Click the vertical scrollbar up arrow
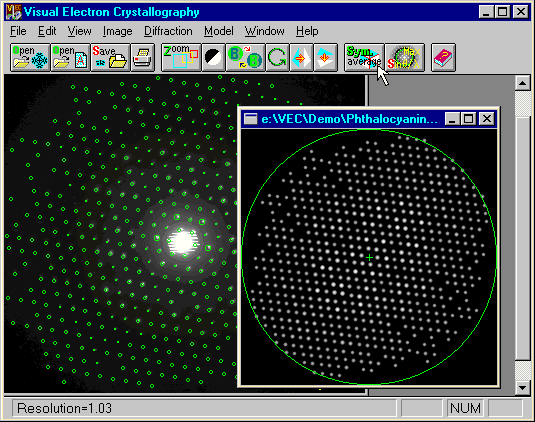535x422 pixels. click(x=522, y=83)
